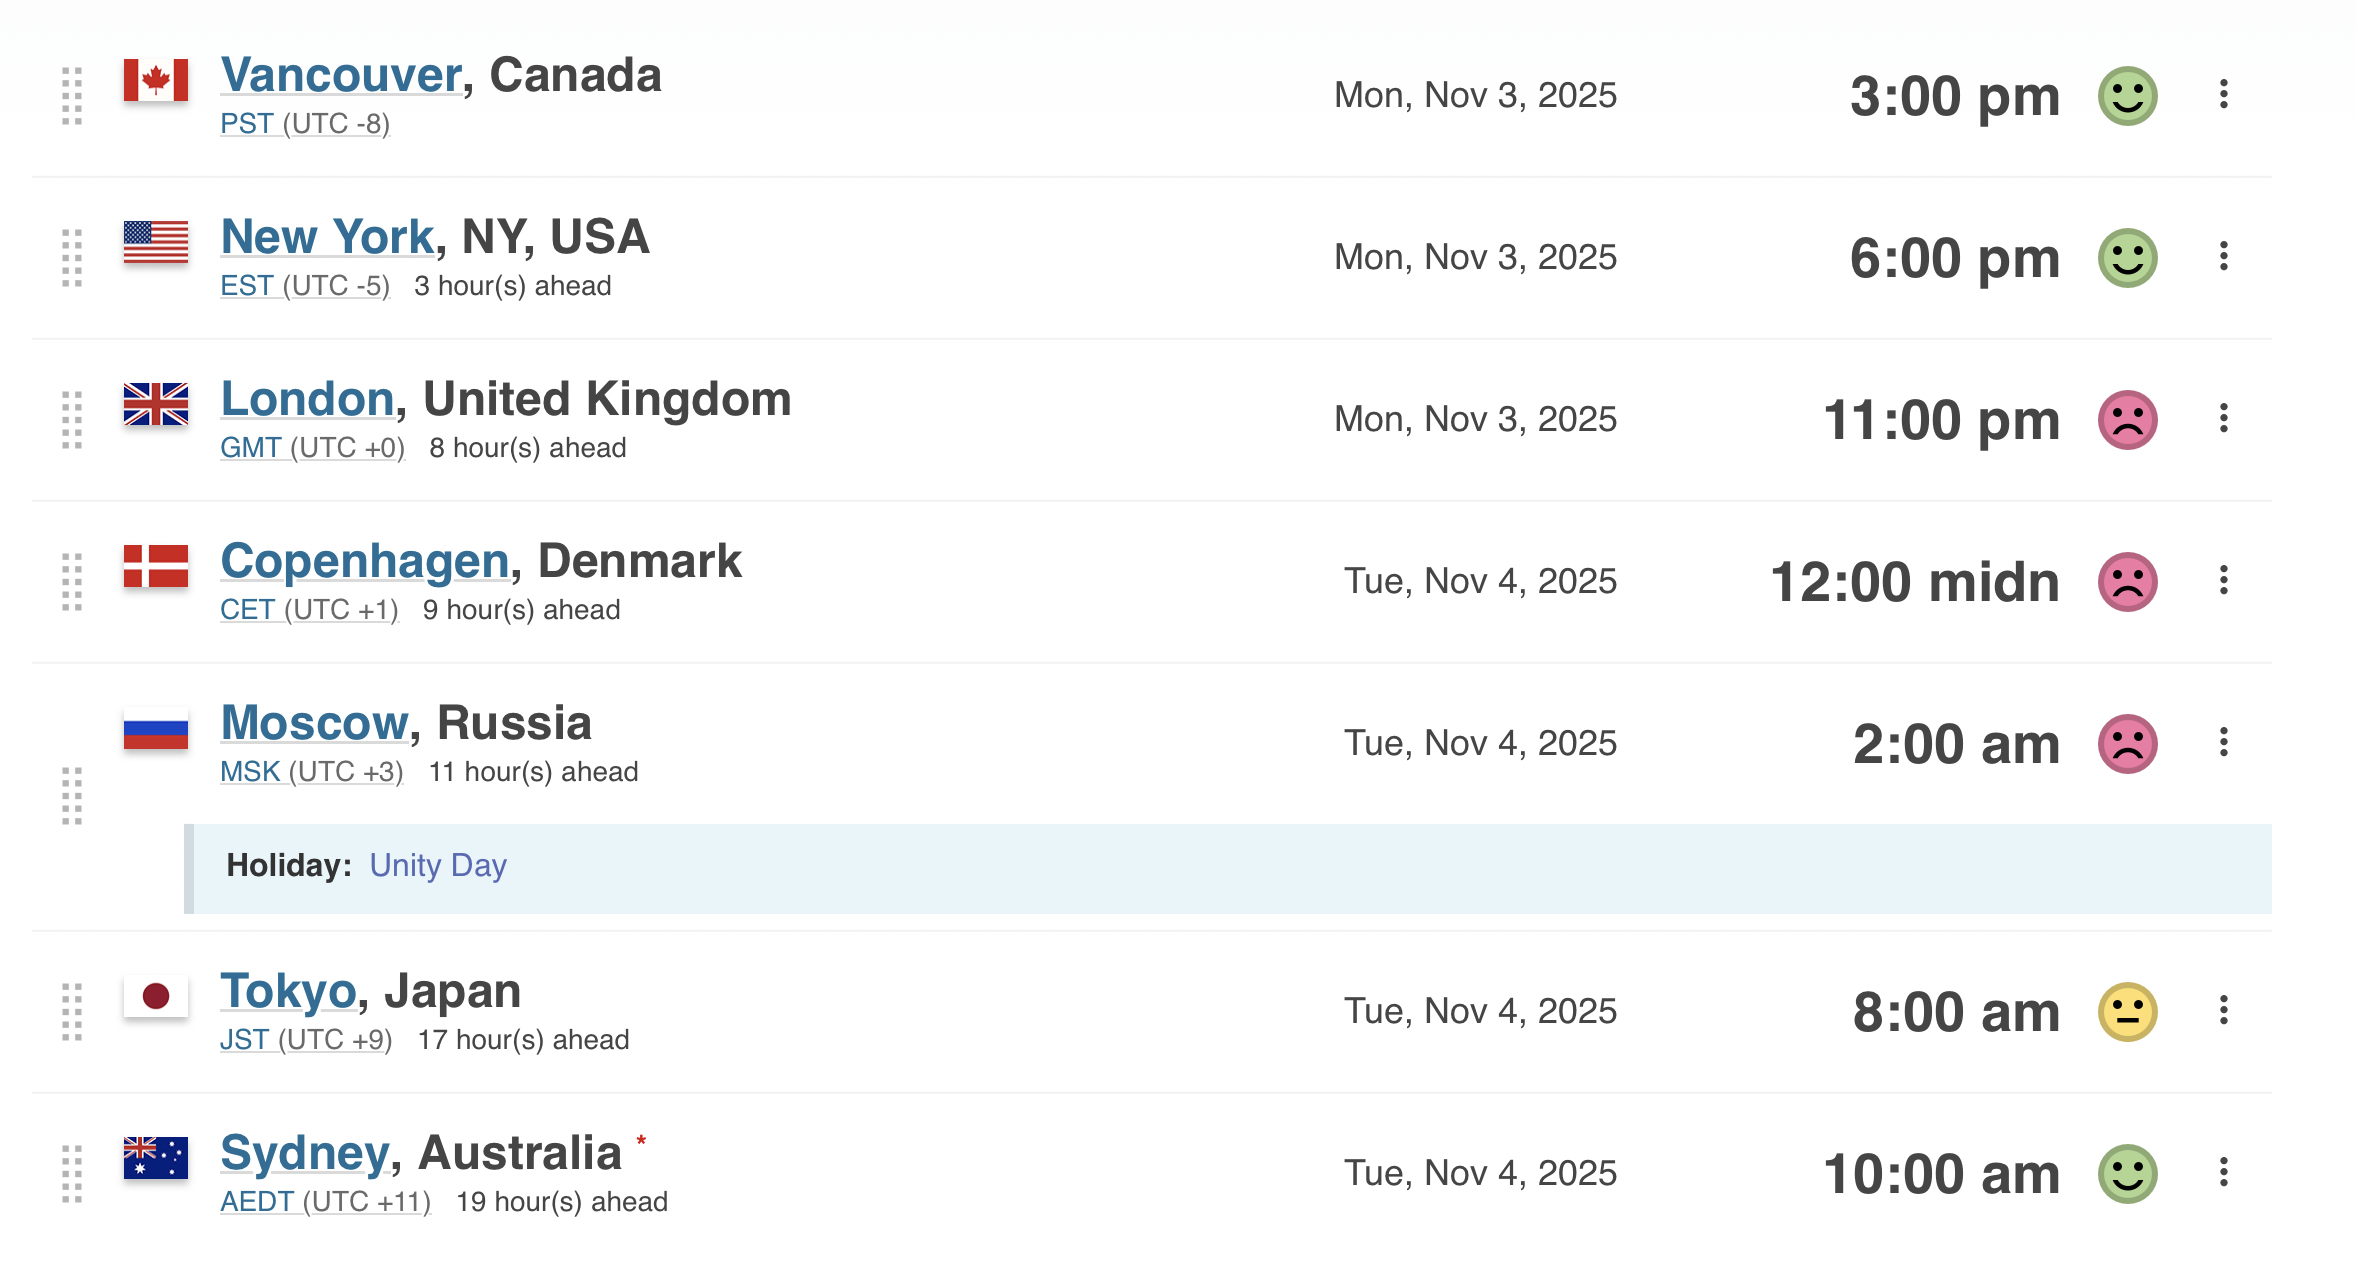Open the three-dot options for Copenhagen
This screenshot has width=2356, height=1276.
2223,581
